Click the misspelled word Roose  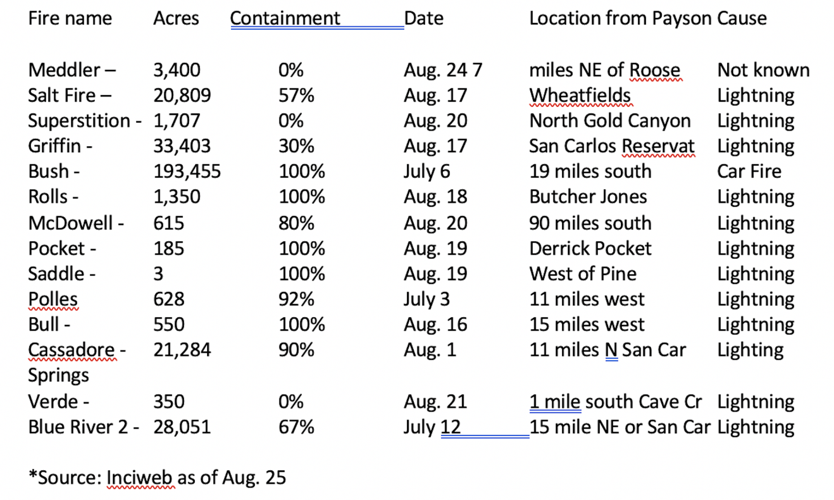click(655, 70)
